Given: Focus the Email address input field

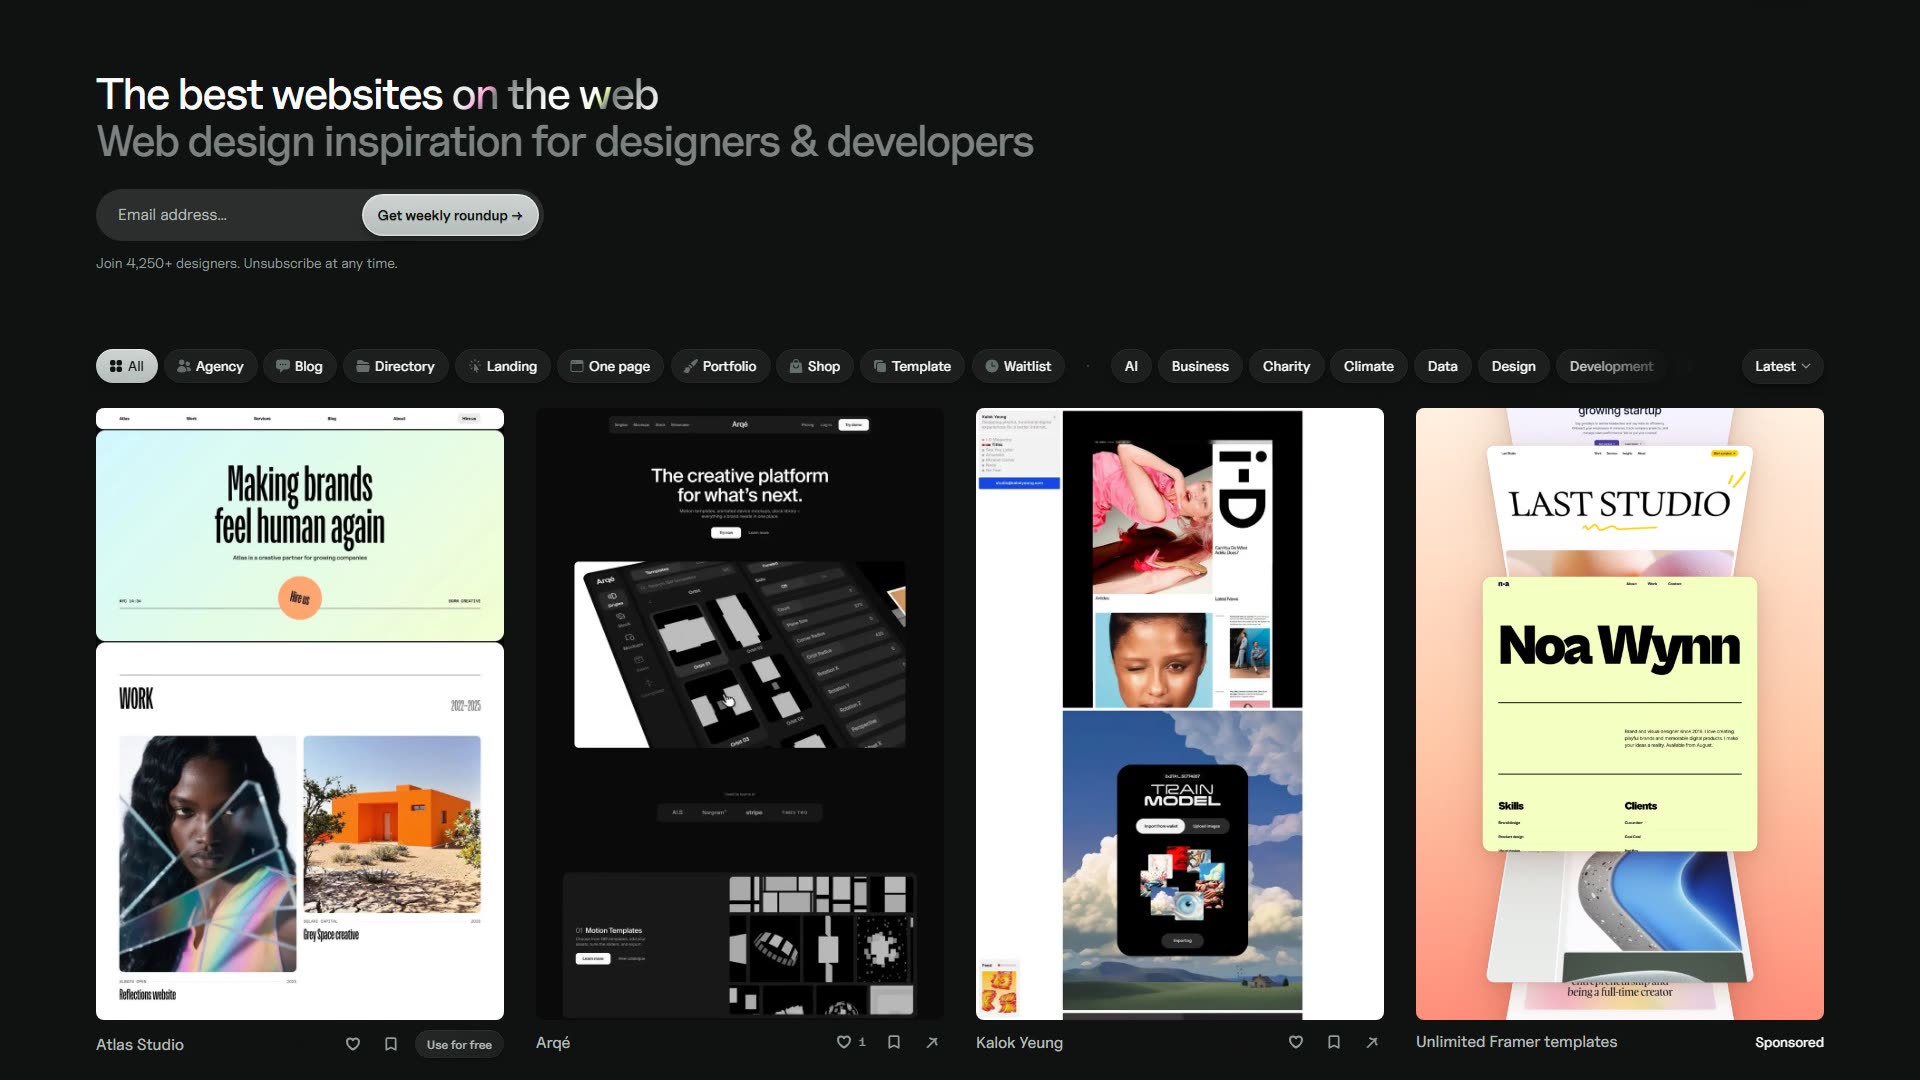Looking at the screenshot, I should click(x=230, y=215).
